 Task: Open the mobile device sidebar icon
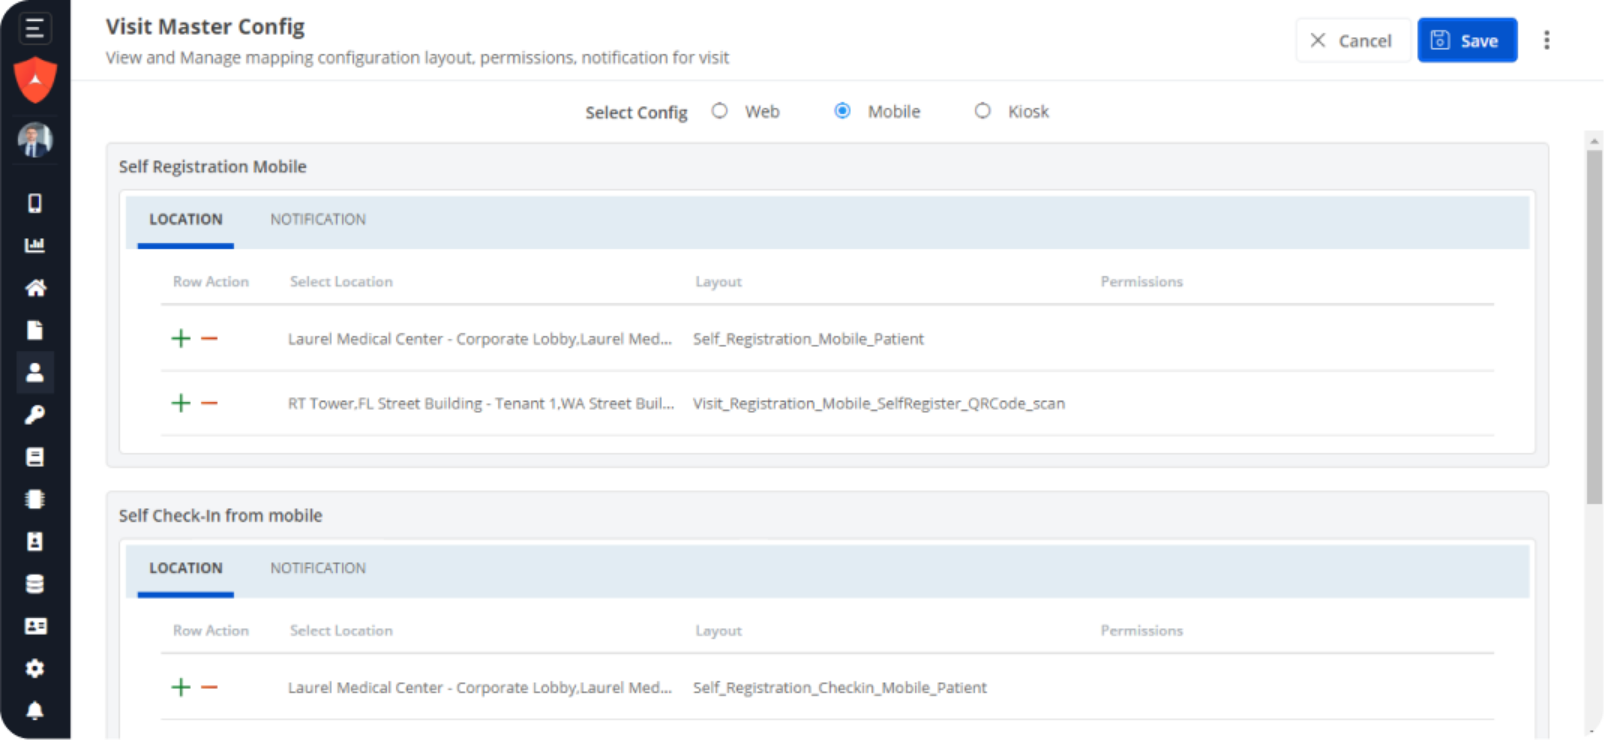coord(35,203)
